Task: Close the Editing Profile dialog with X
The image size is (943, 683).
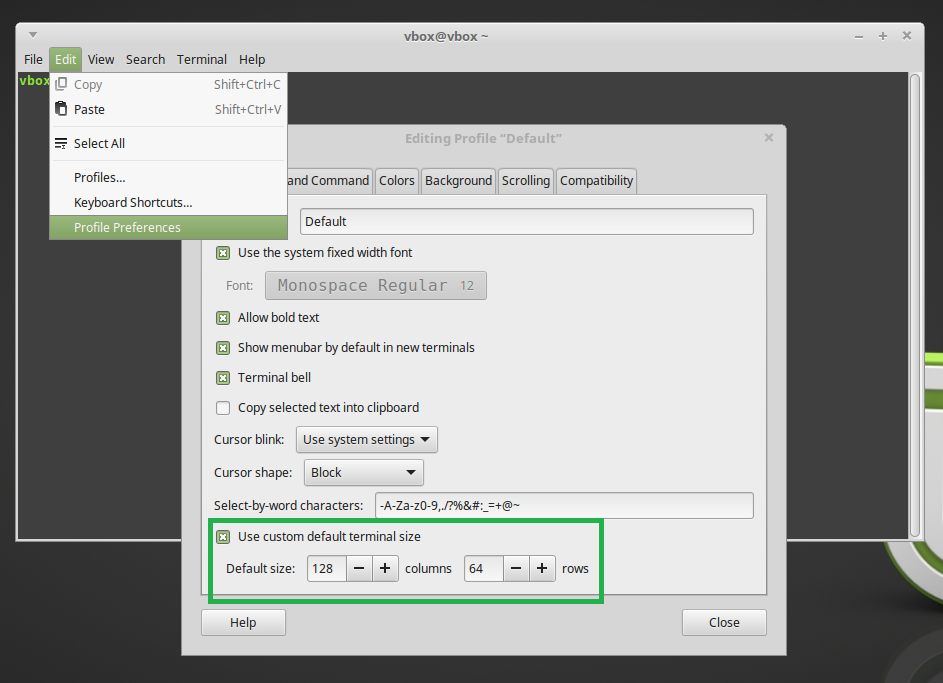Action: tap(769, 138)
